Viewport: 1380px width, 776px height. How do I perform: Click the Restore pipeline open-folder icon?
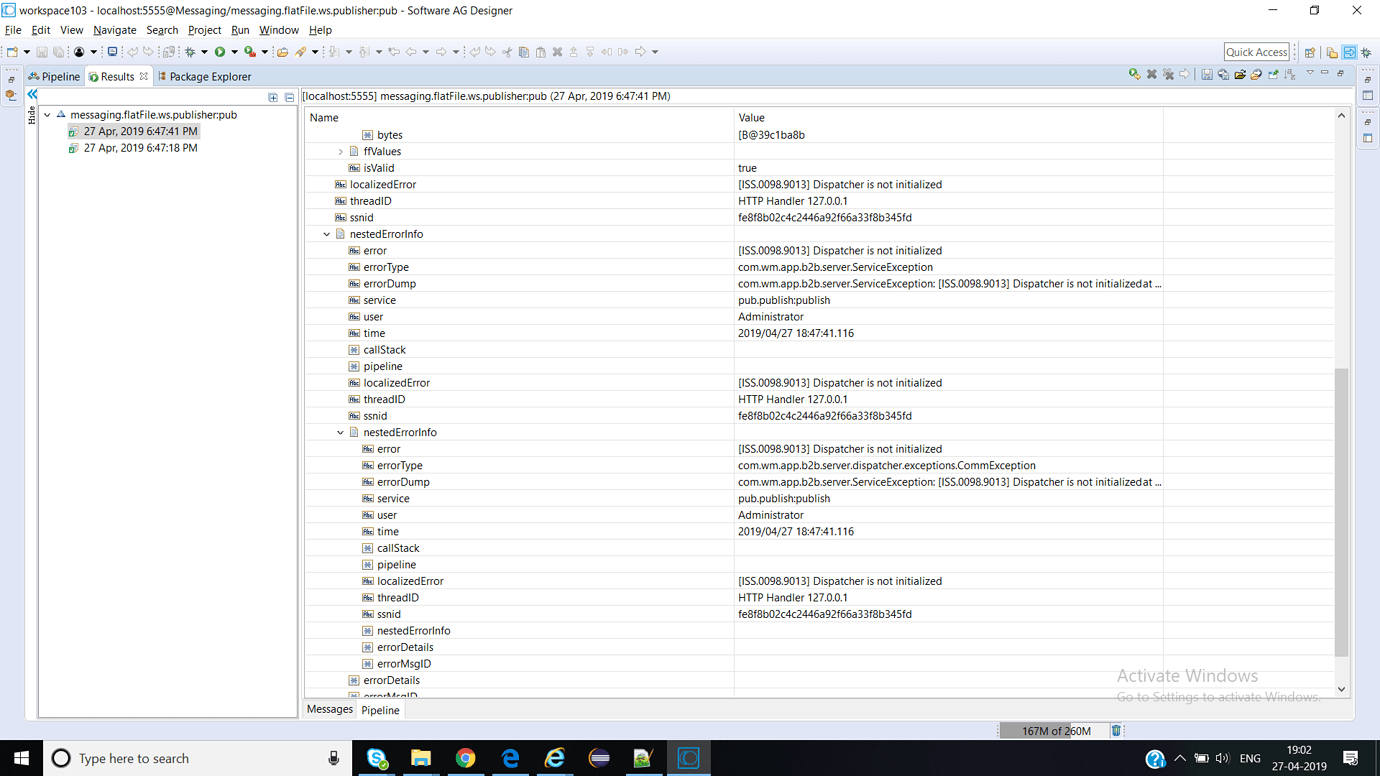[x=1240, y=74]
